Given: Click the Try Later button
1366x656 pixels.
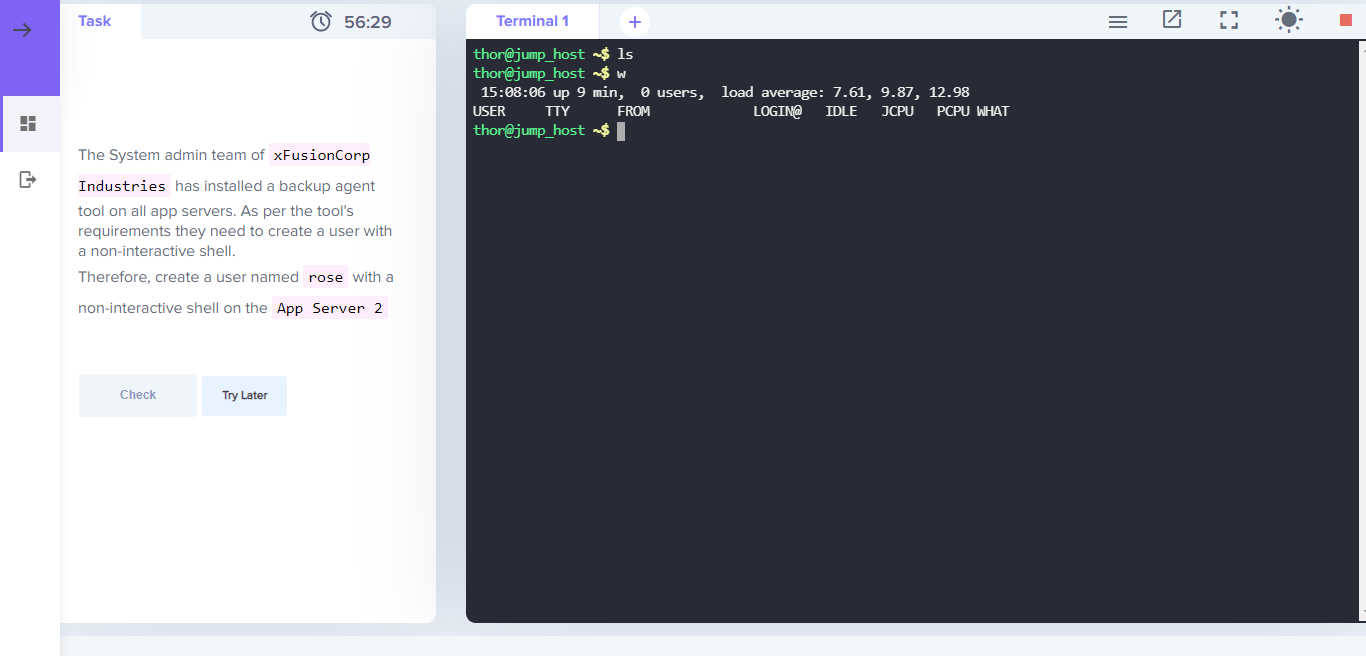Looking at the screenshot, I should [244, 396].
